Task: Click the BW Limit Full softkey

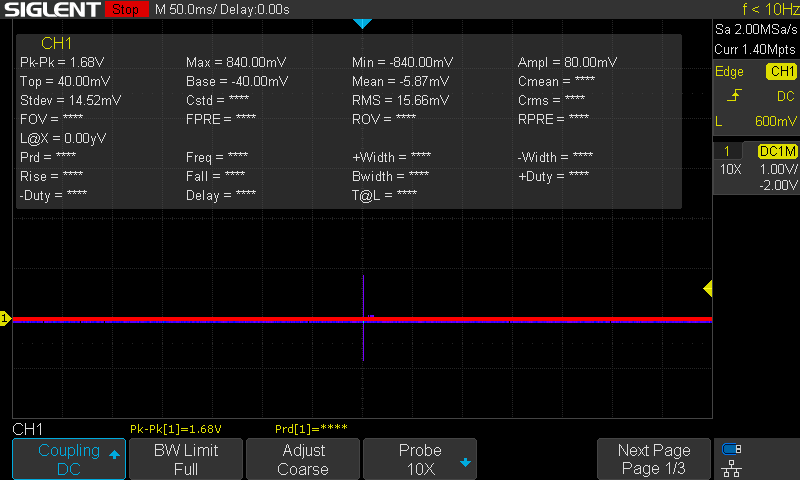Action: 186,459
